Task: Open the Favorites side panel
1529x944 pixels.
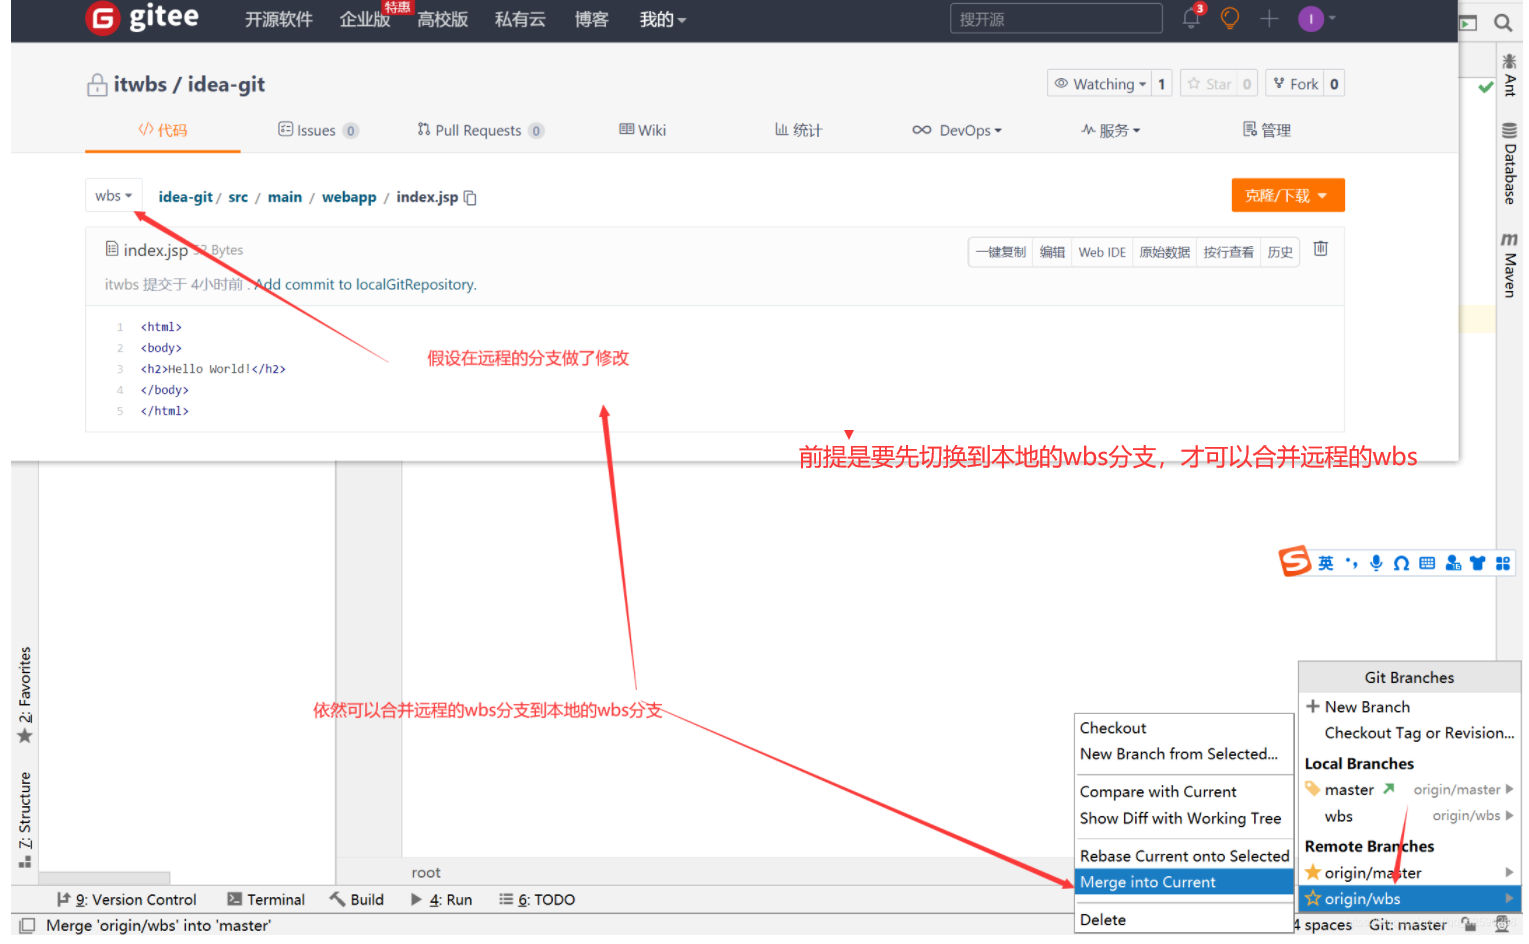Action: point(25,695)
